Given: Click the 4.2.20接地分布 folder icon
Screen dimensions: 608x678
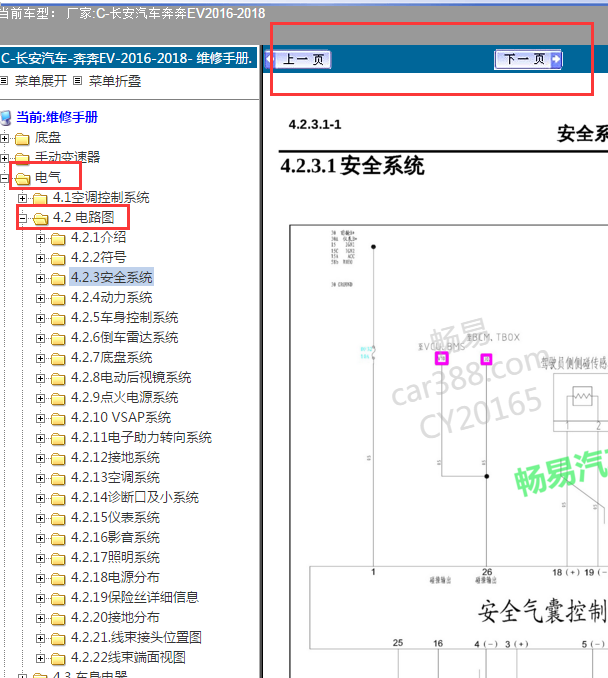Looking at the screenshot, I should (58, 619).
